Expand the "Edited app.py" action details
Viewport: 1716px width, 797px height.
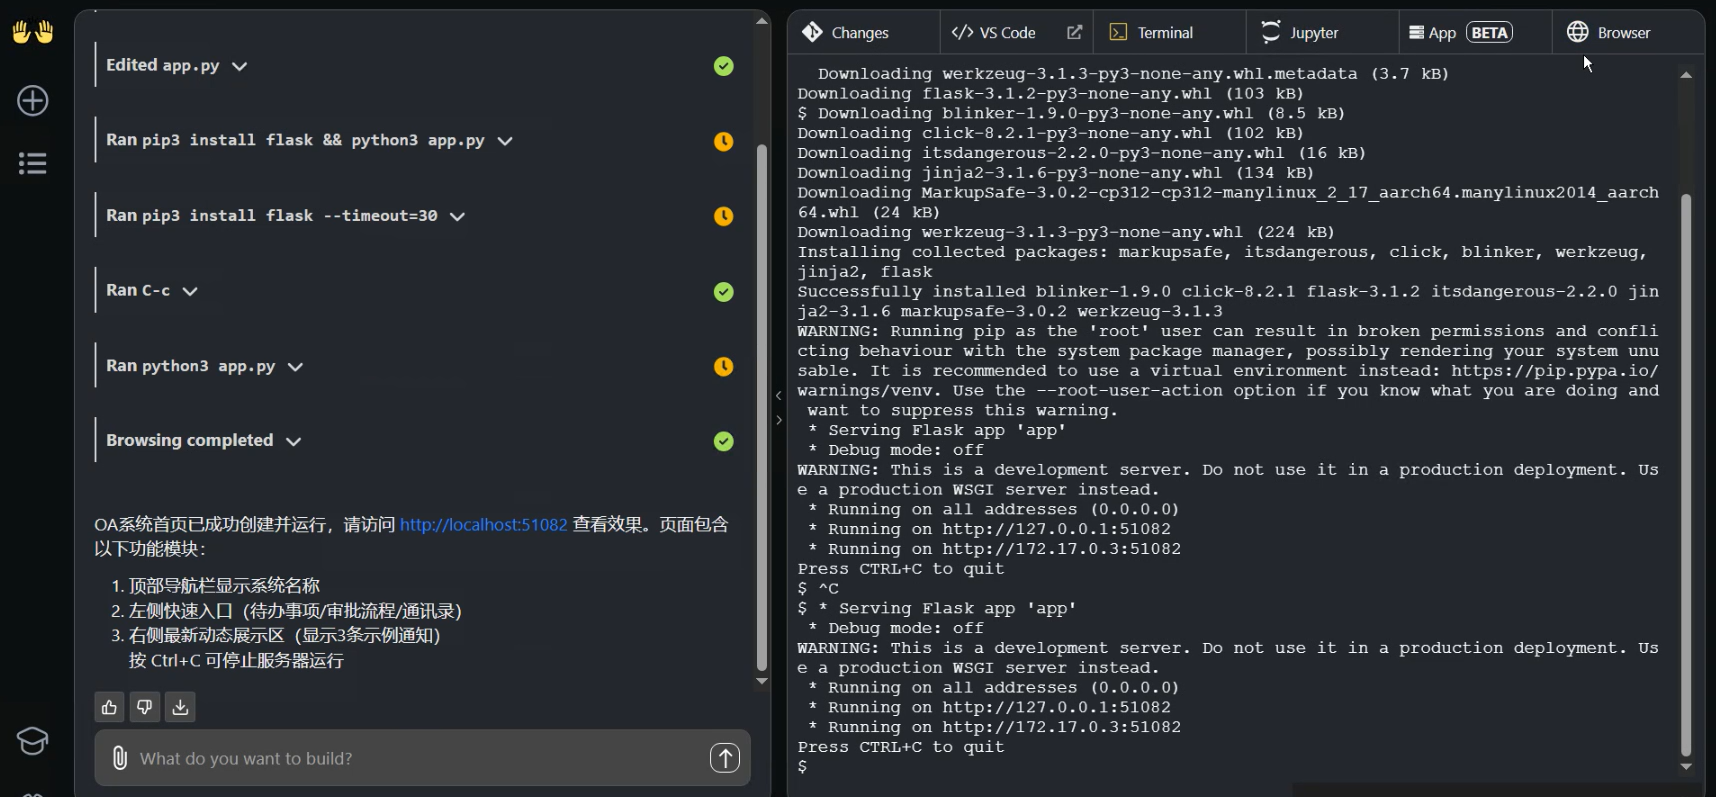(x=239, y=66)
